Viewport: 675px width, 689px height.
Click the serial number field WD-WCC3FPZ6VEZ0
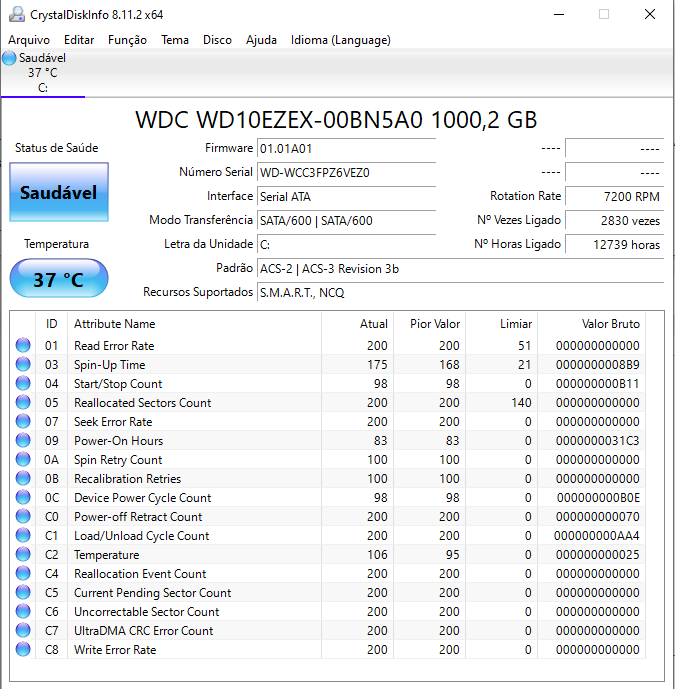pyautogui.click(x=346, y=172)
